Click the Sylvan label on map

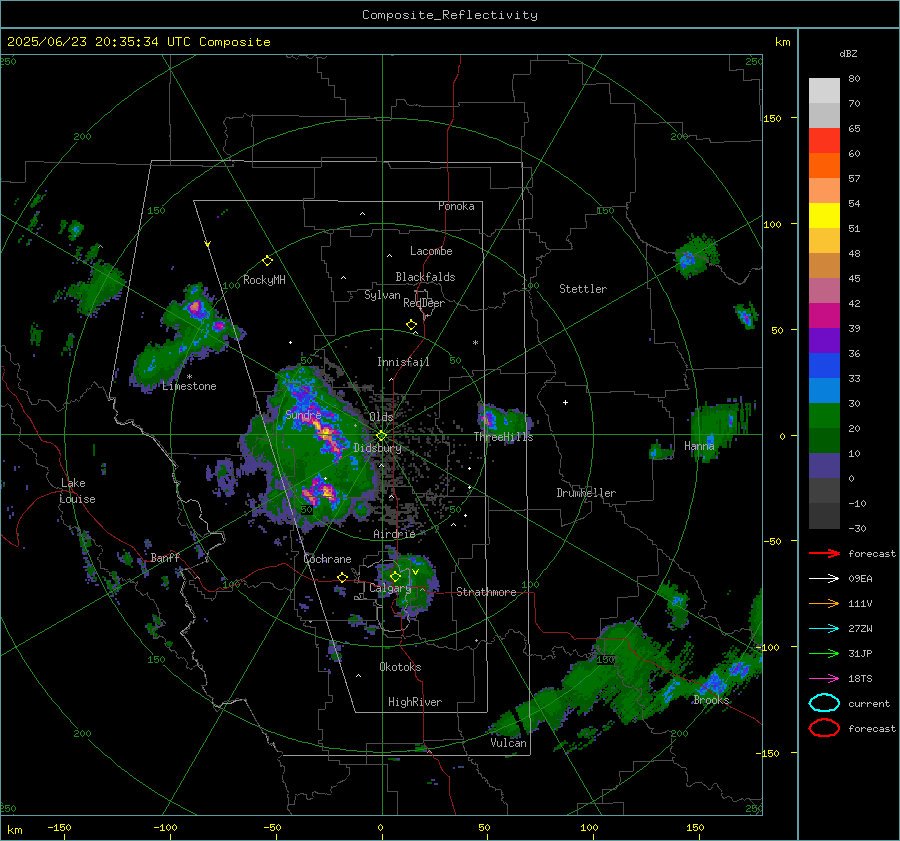(382, 295)
